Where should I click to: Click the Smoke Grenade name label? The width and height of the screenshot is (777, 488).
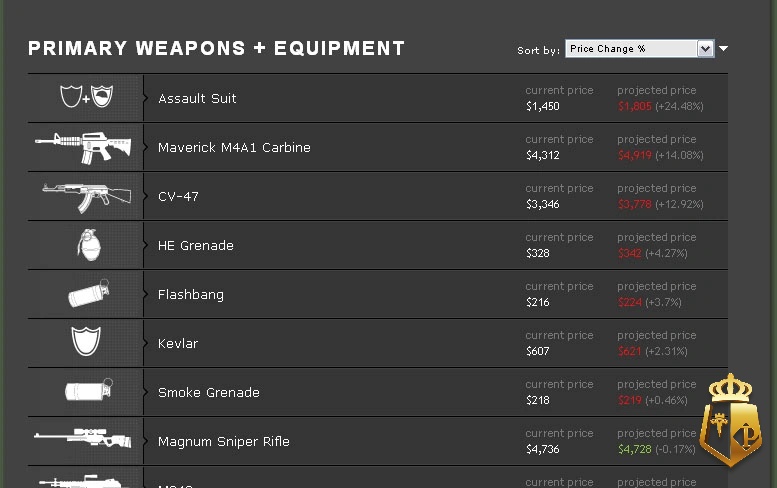coord(209,393)
